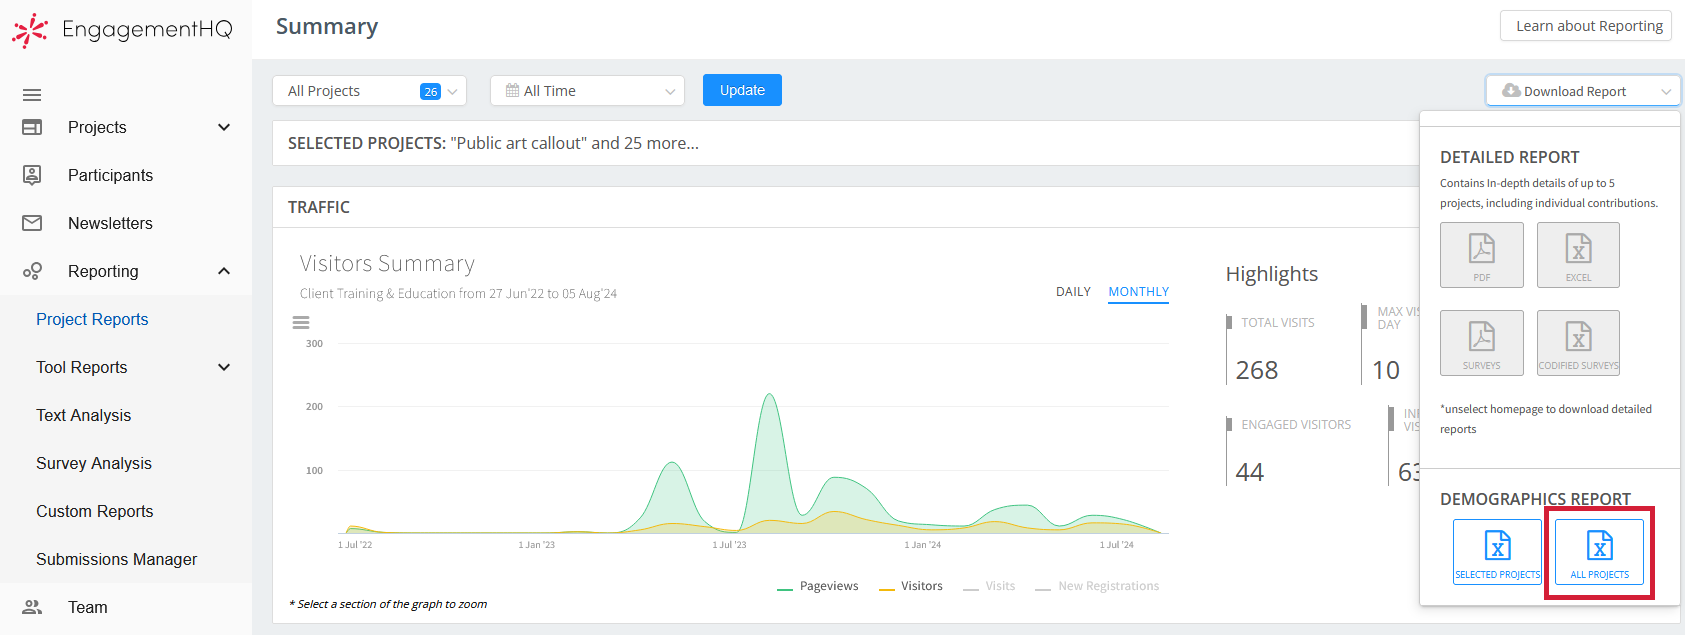
Task: Toggle Pageviews series in chart legend
Action: tap(818, 586)
